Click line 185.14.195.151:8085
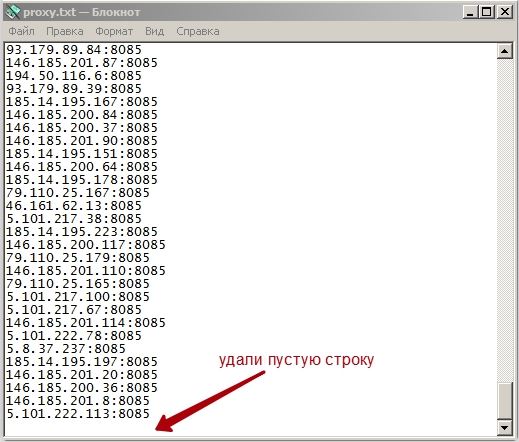This screenshot has height=442, width=519. pyautogui.click(x=82, y=154)
